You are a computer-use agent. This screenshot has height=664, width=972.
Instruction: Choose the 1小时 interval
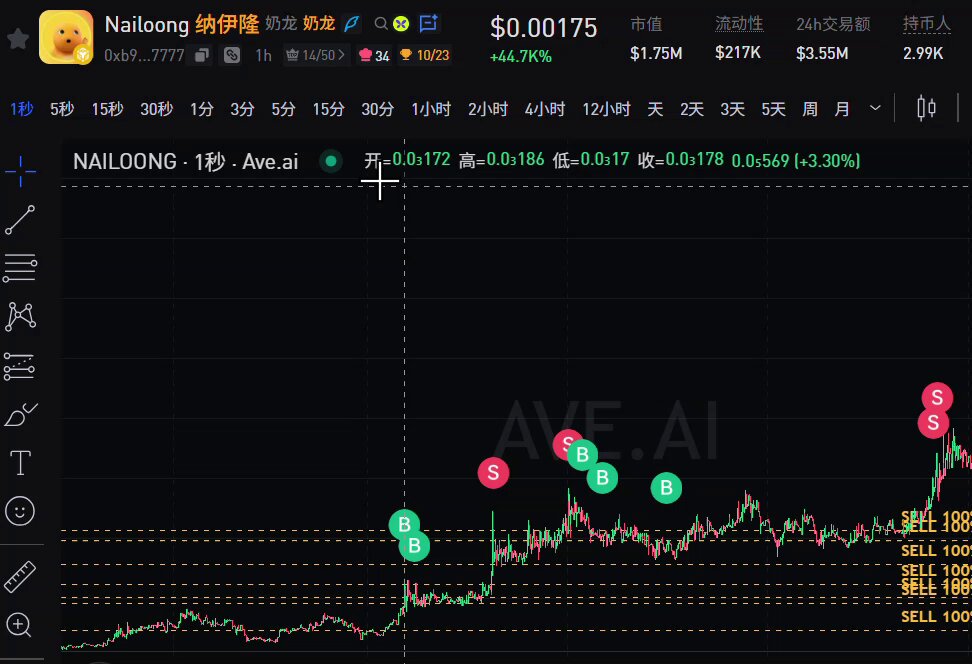[431, 109]
